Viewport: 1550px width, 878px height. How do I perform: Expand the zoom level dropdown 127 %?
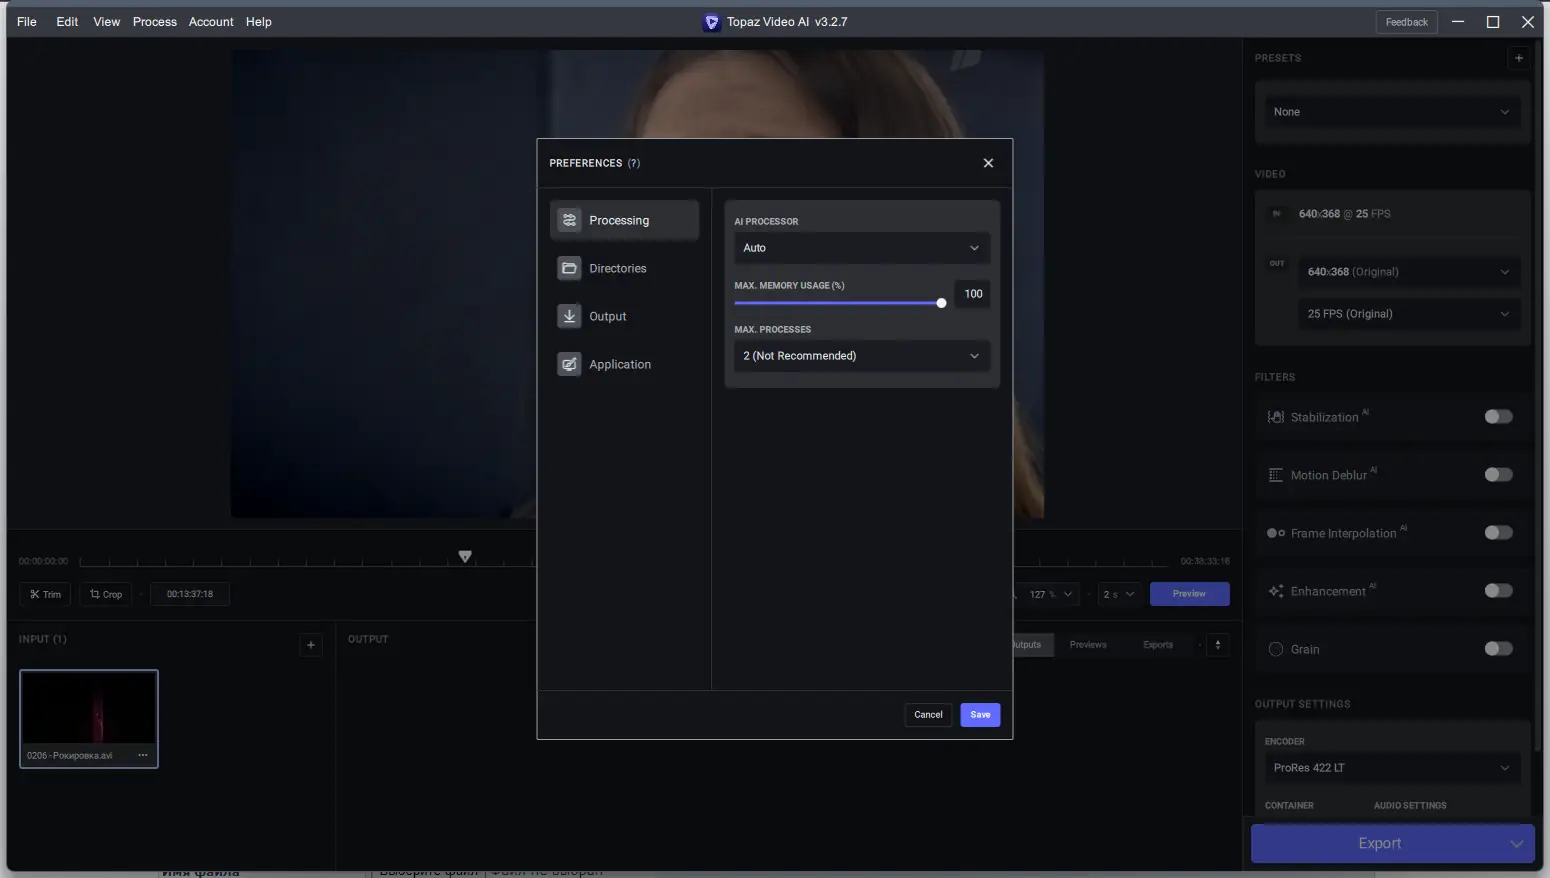1051,594
